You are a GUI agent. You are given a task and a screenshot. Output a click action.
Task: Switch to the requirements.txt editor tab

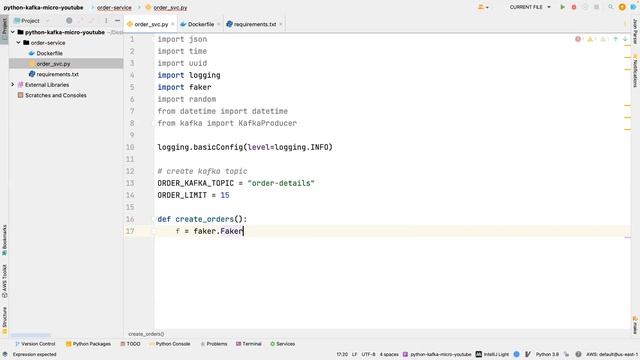pyautogui.click(x=254, y=24)
